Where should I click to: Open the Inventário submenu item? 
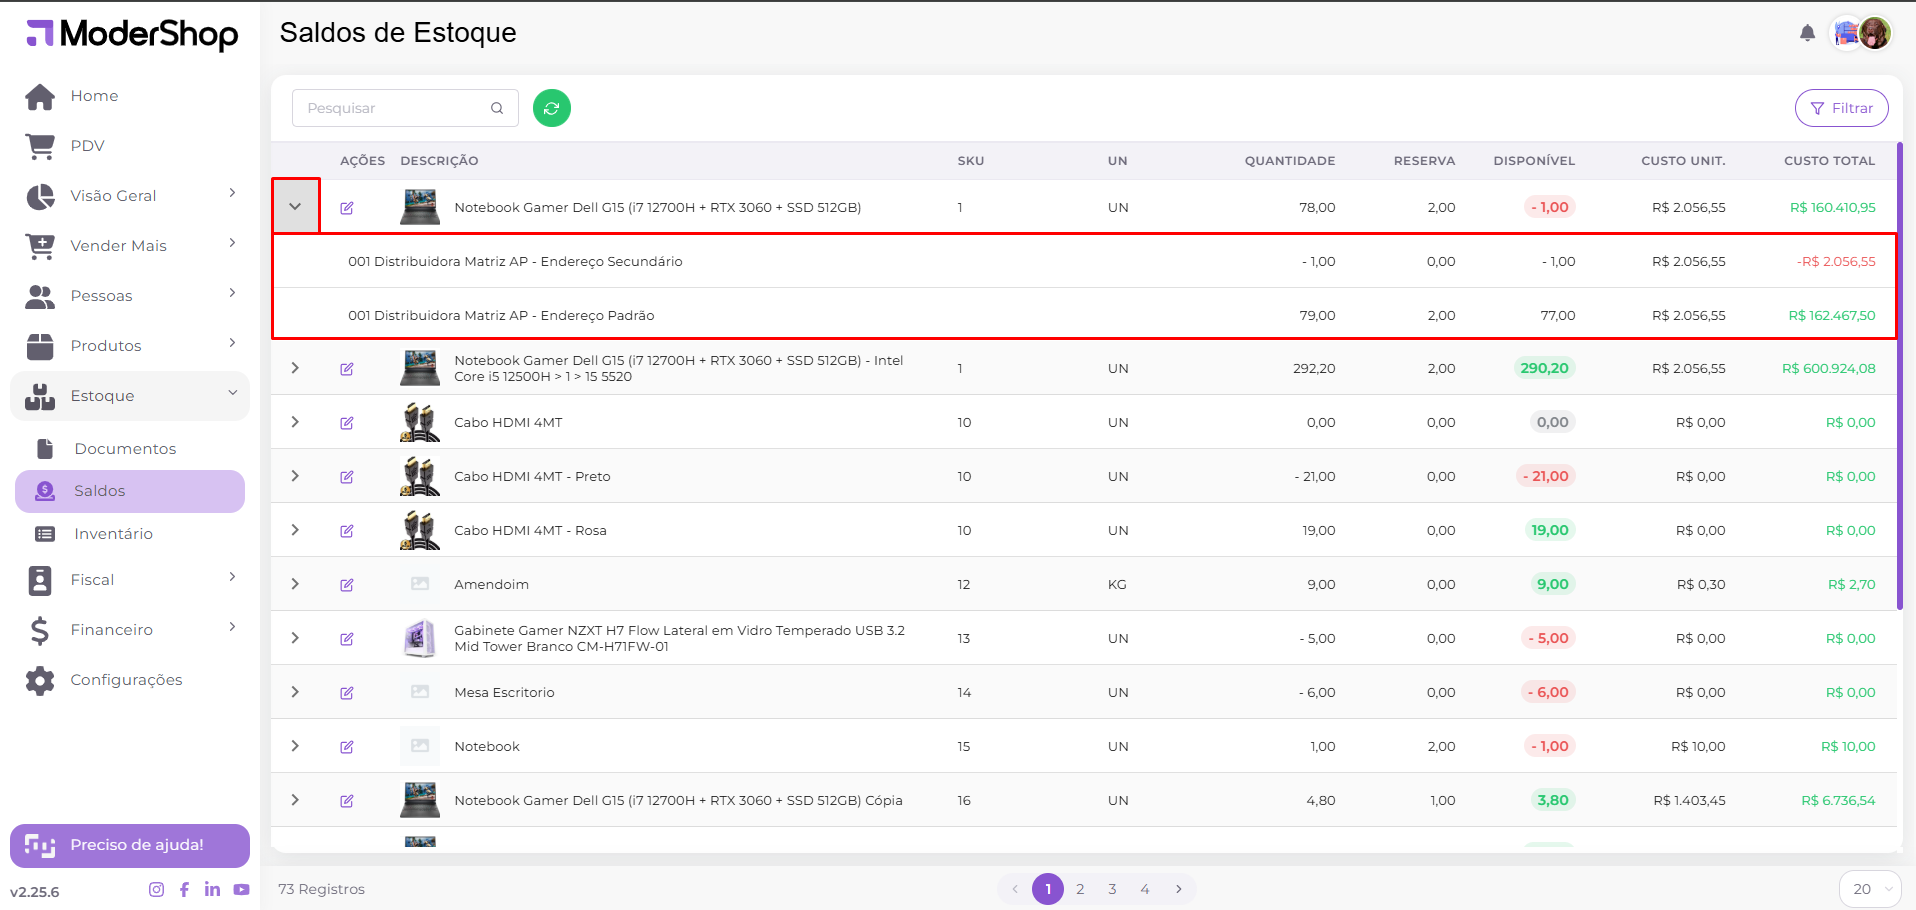tap(130, 534)
